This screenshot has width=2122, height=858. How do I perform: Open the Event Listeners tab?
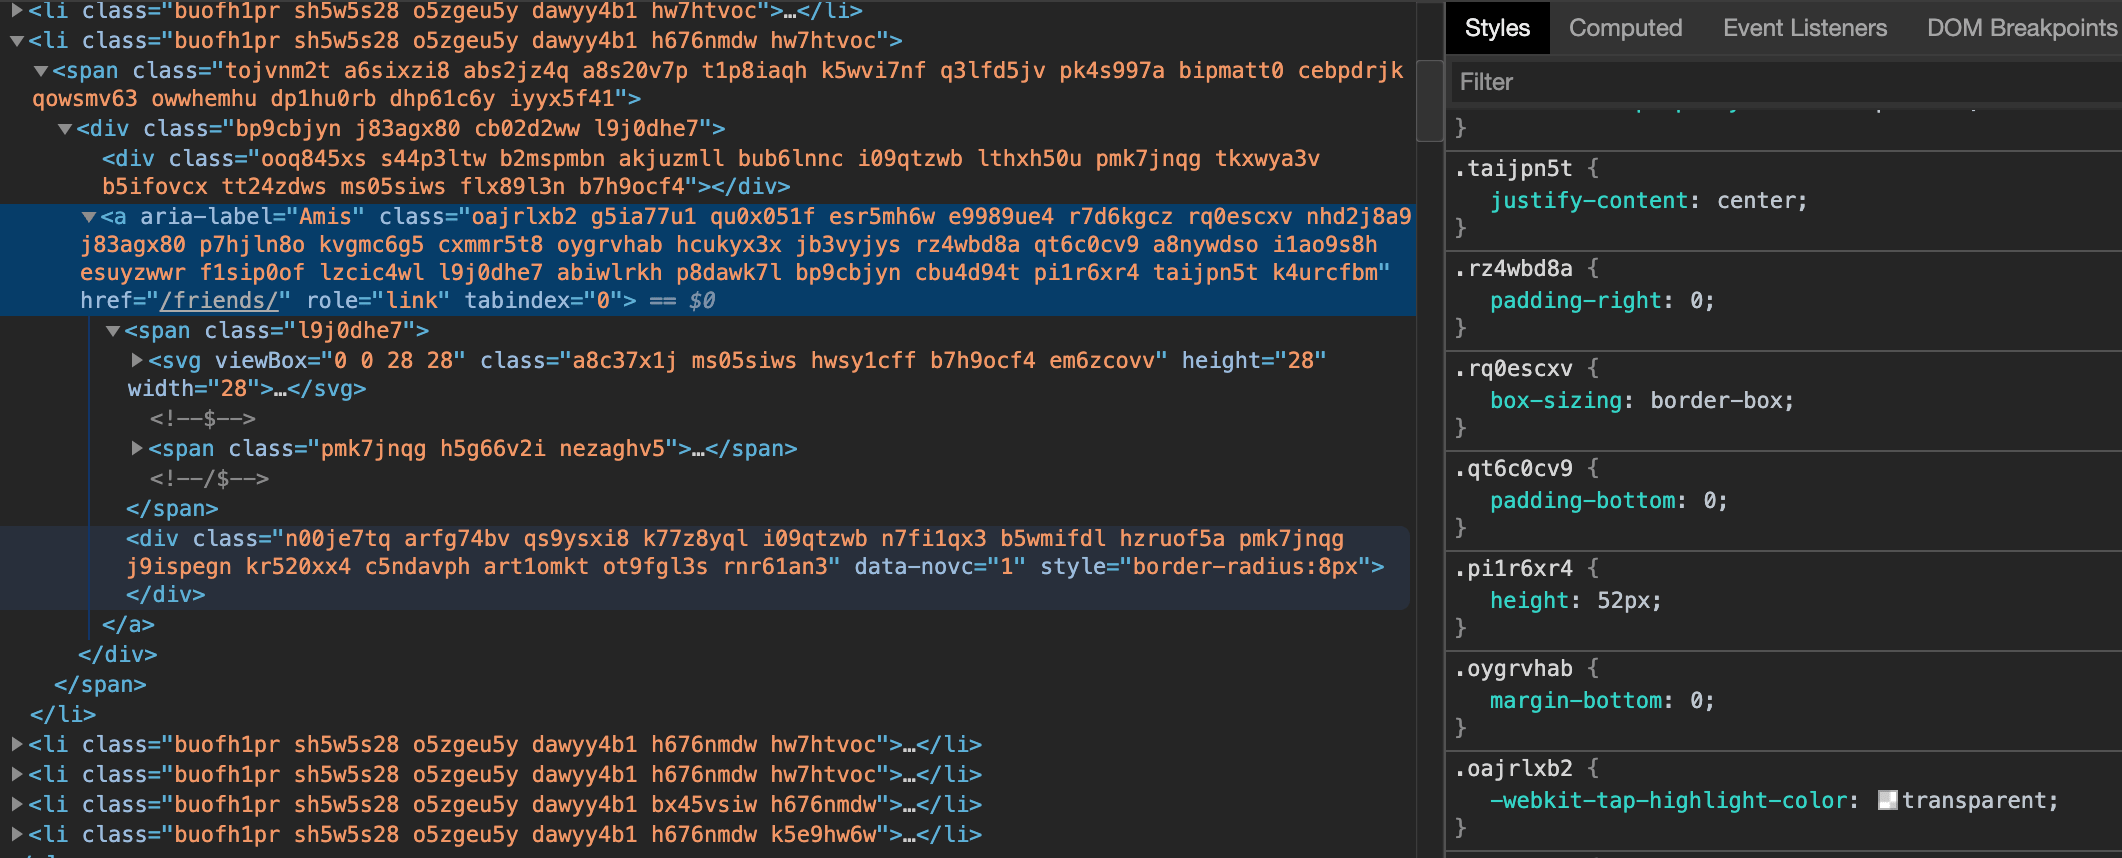click(x=1804, y=28)
